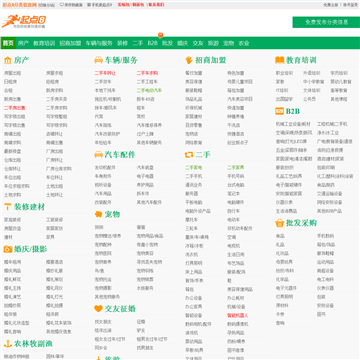Viewport: 360px width, 360px height.
Task: Open the 餐饮加盟 link
Action: pyautogui.click(x=194, y=73)
